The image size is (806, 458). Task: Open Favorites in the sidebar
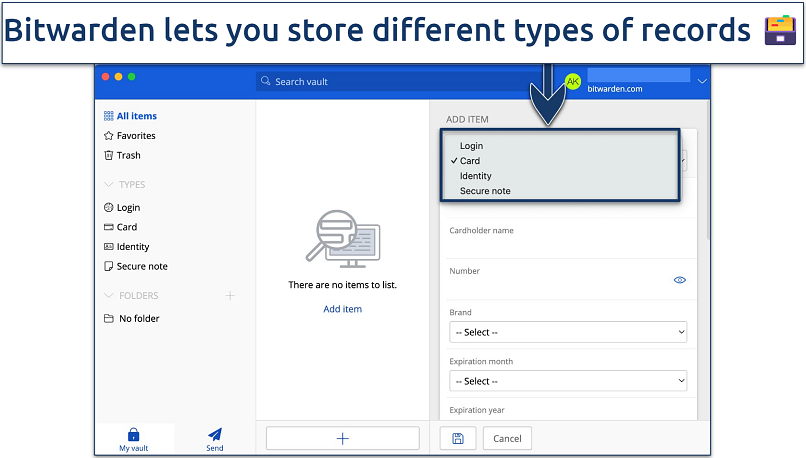135,135
